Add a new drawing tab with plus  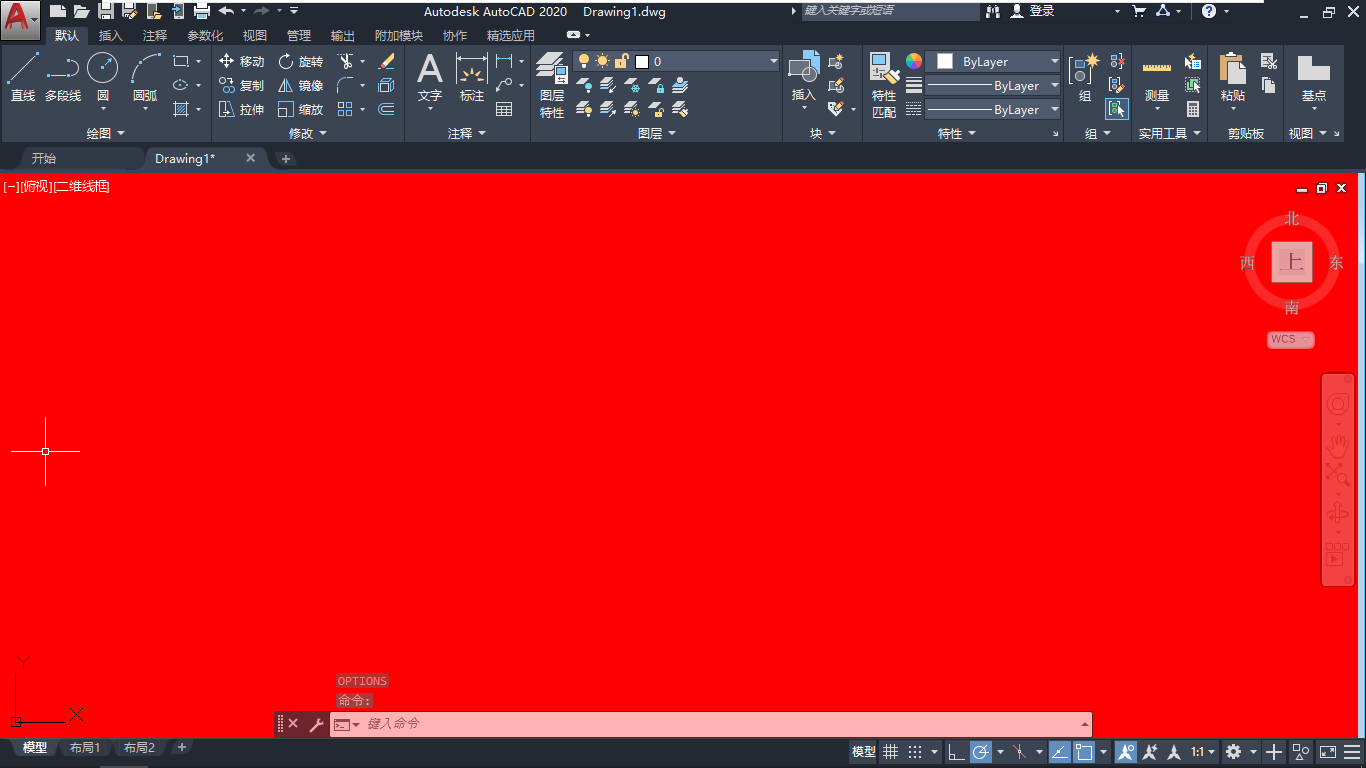point(285,159)
